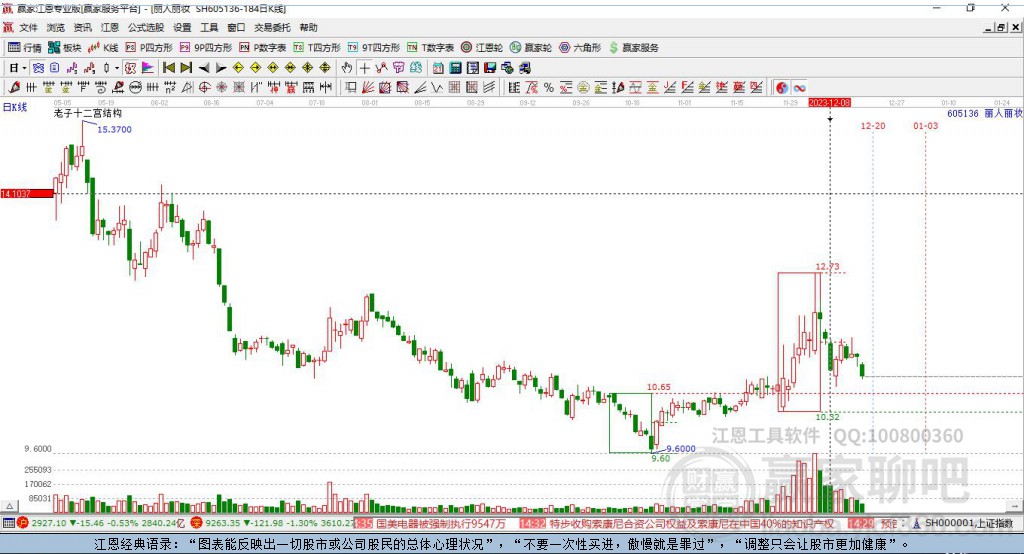Click SH000001 上证指数 in status bar
Viewport: 1024px width, 554px height.
[x=969, y=523]
